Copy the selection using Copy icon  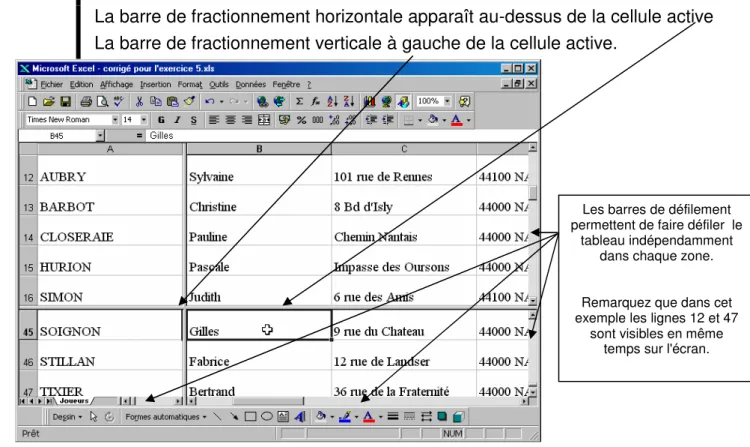coord(155,101)
